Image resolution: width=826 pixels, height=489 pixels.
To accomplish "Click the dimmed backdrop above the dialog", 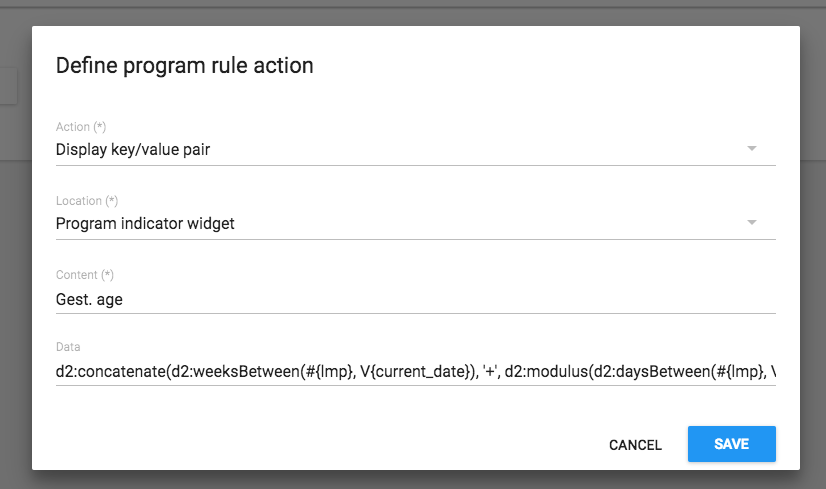I will click(413, 13).
